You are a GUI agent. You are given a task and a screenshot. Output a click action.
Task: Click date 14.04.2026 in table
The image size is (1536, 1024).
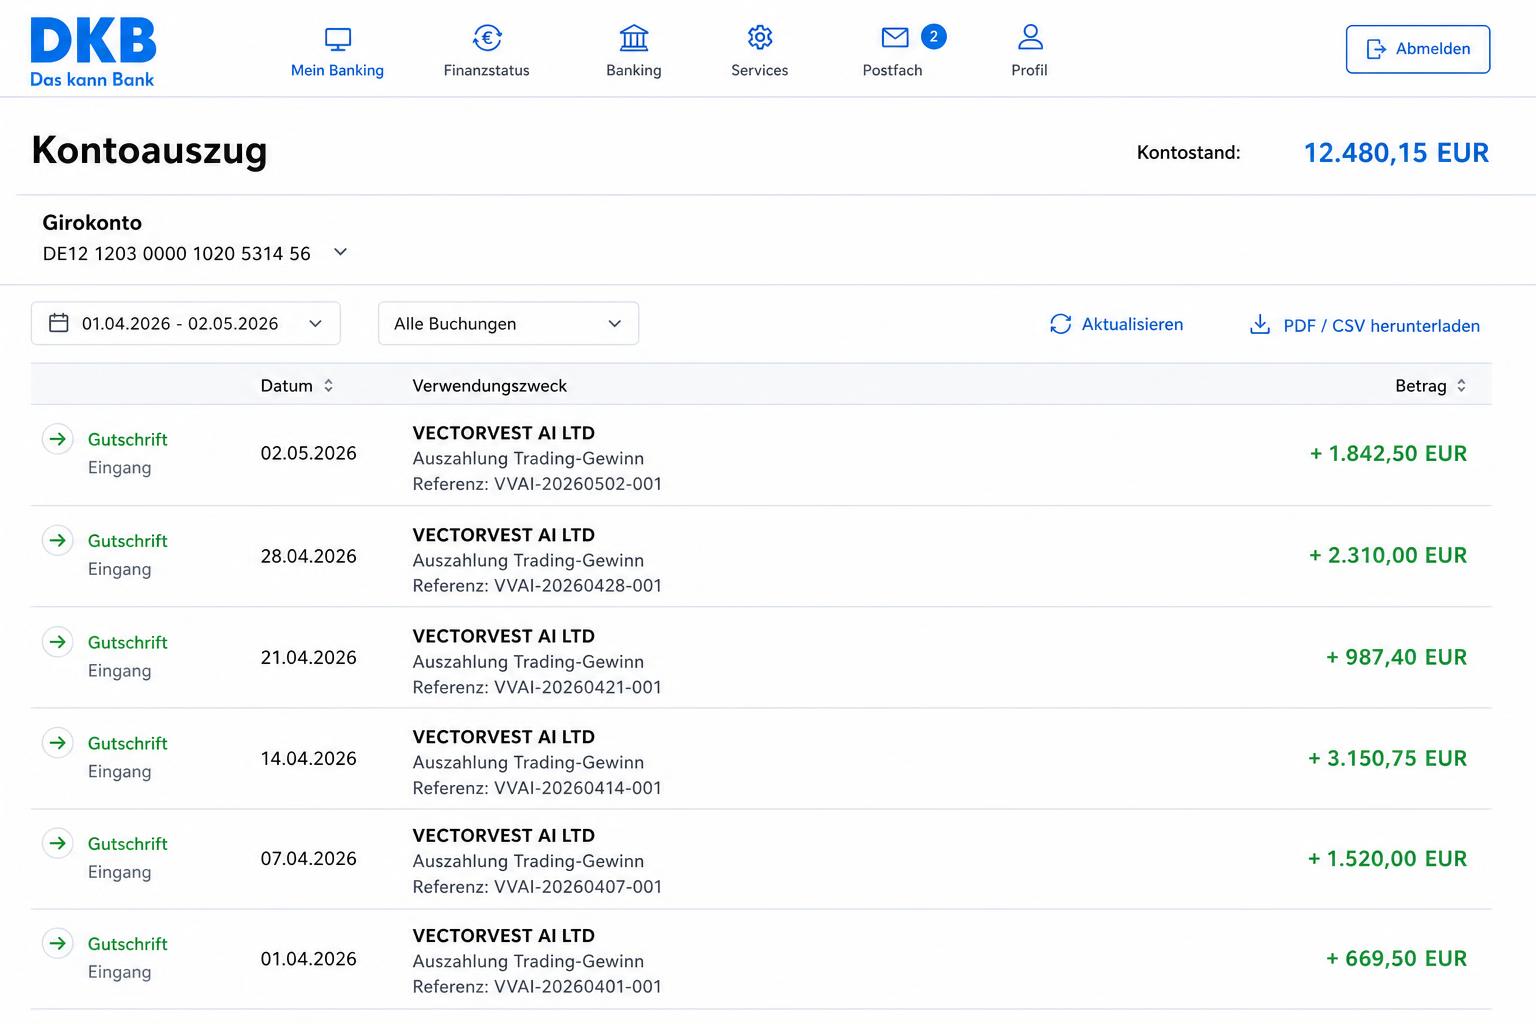[309, 758]
